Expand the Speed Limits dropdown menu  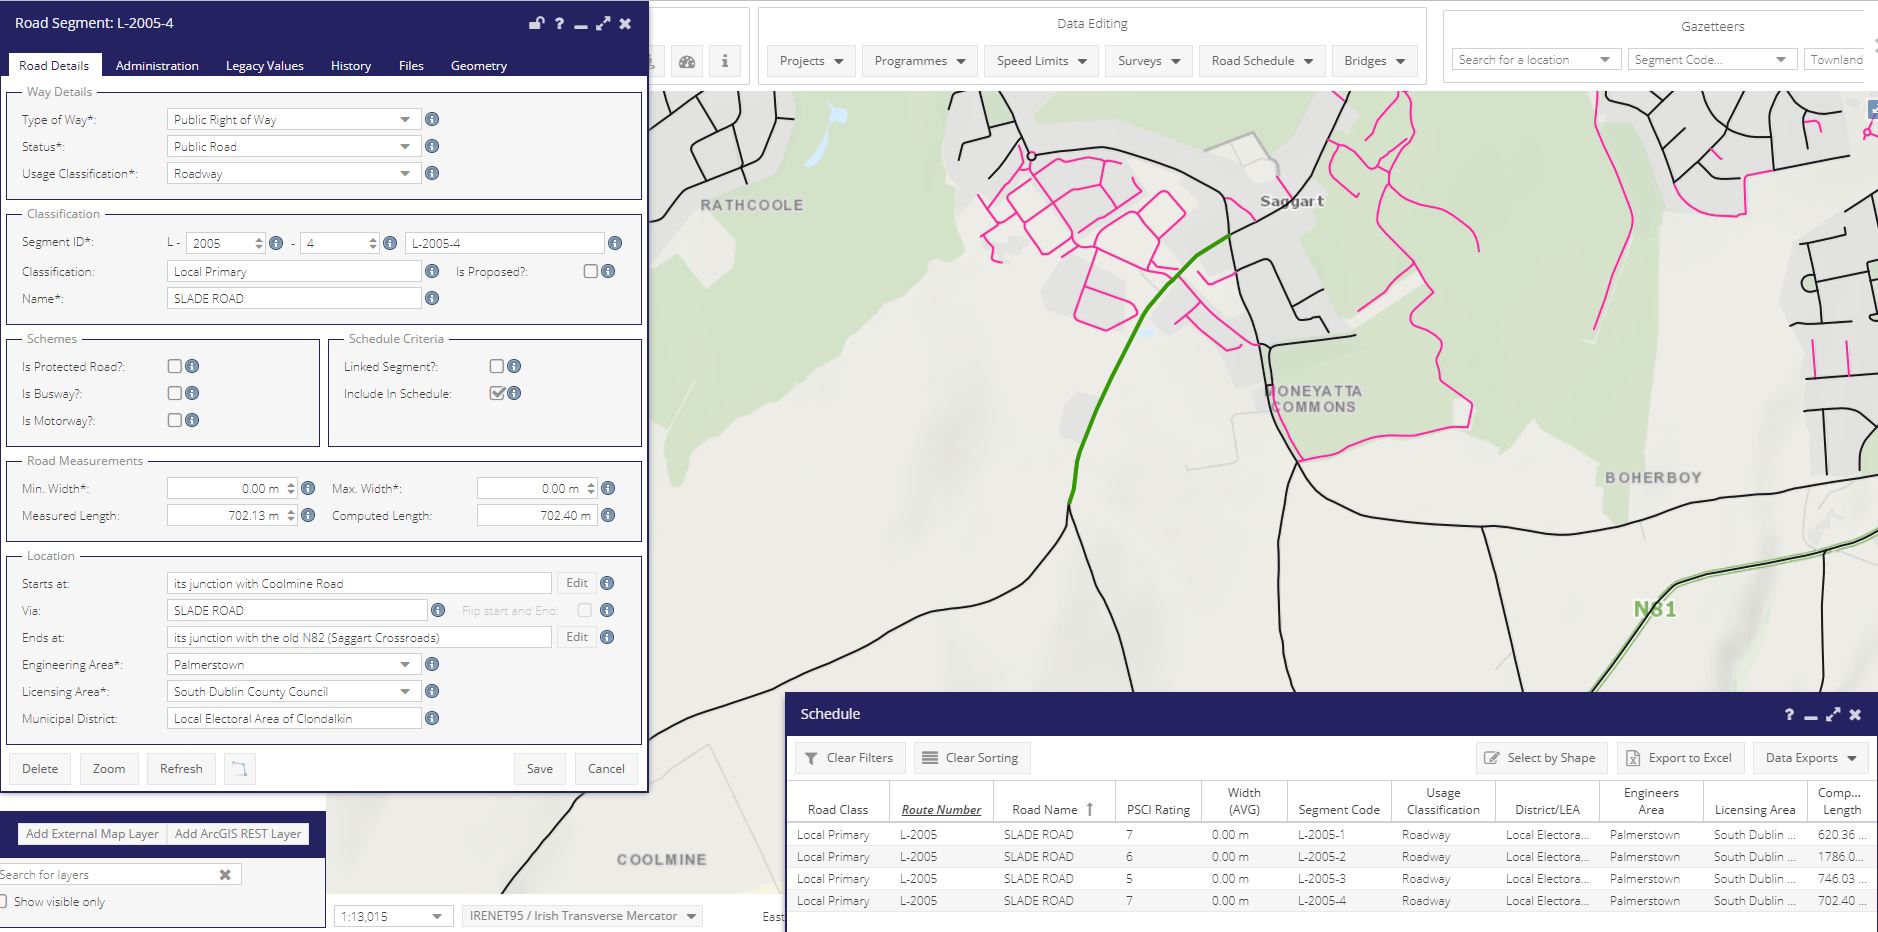coord(1041,61)
